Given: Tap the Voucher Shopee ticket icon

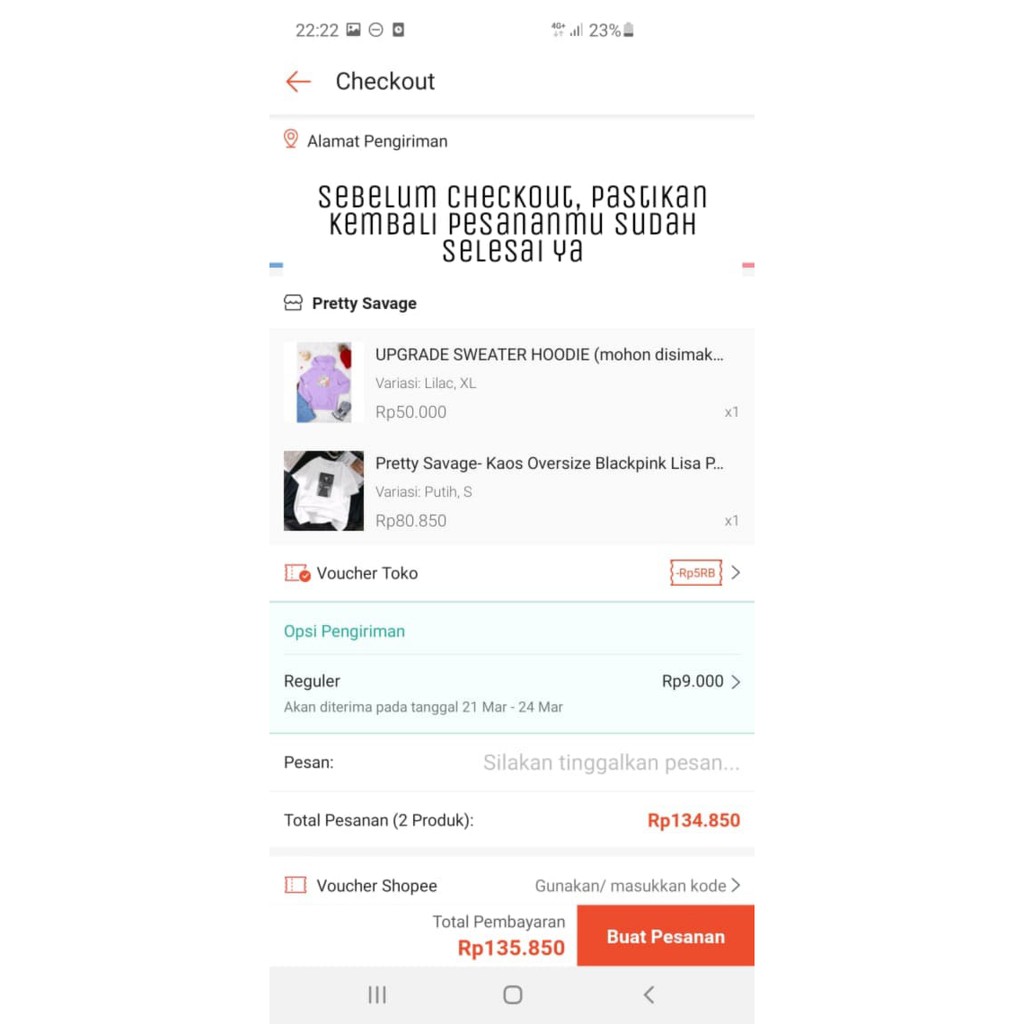Looking at the screenshot, I should (x=295, y=886).
